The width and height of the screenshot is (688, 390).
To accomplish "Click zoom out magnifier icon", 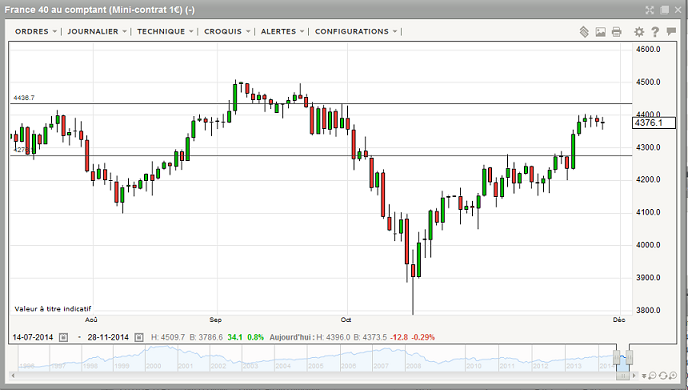I will [652, 376].
